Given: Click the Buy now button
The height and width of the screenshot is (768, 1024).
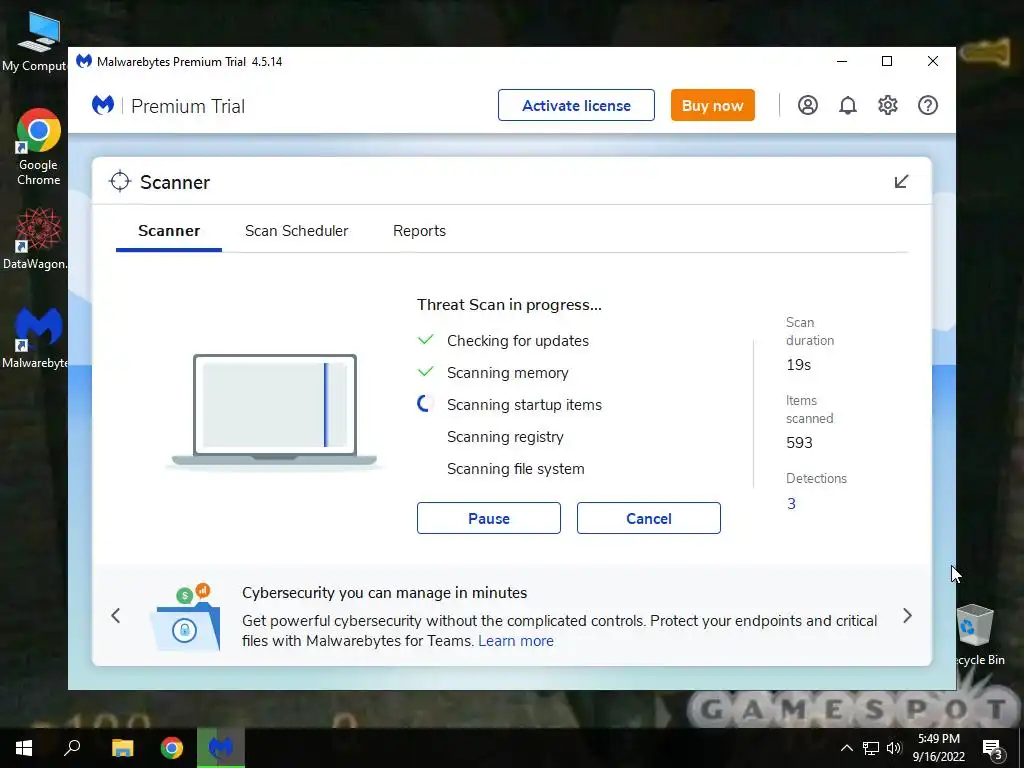Looking at the screenshot, I should [x=712, y=105].
